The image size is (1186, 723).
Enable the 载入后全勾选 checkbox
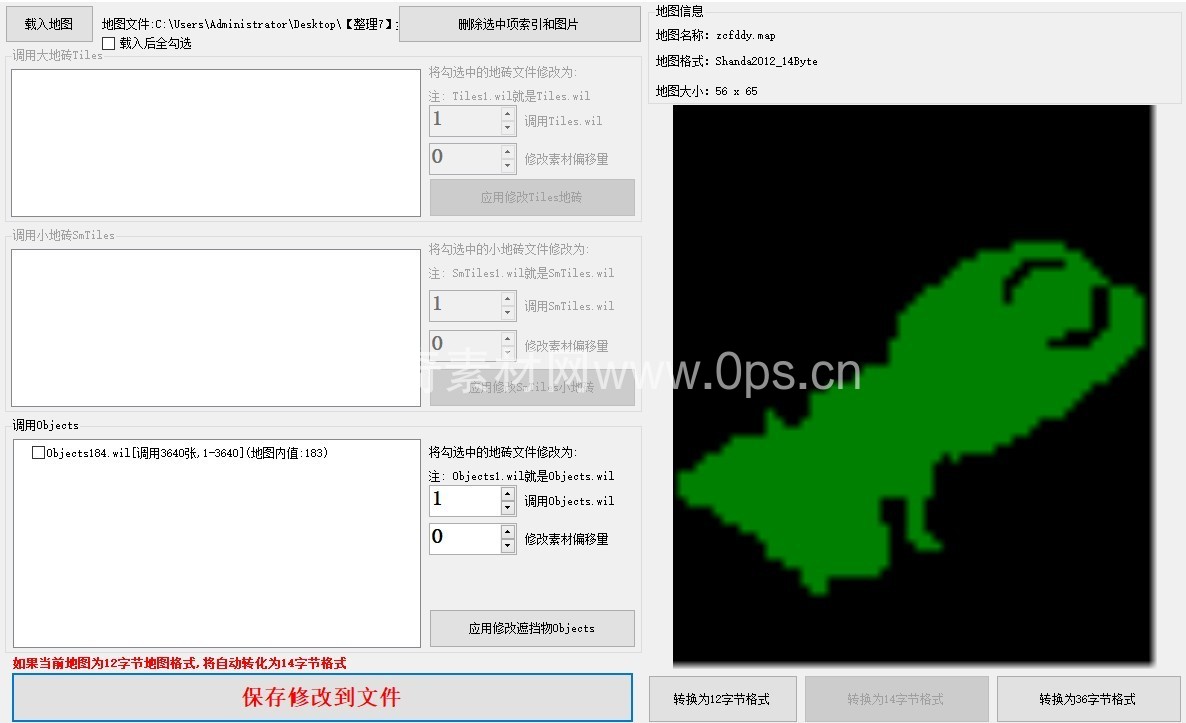(109, 44)
